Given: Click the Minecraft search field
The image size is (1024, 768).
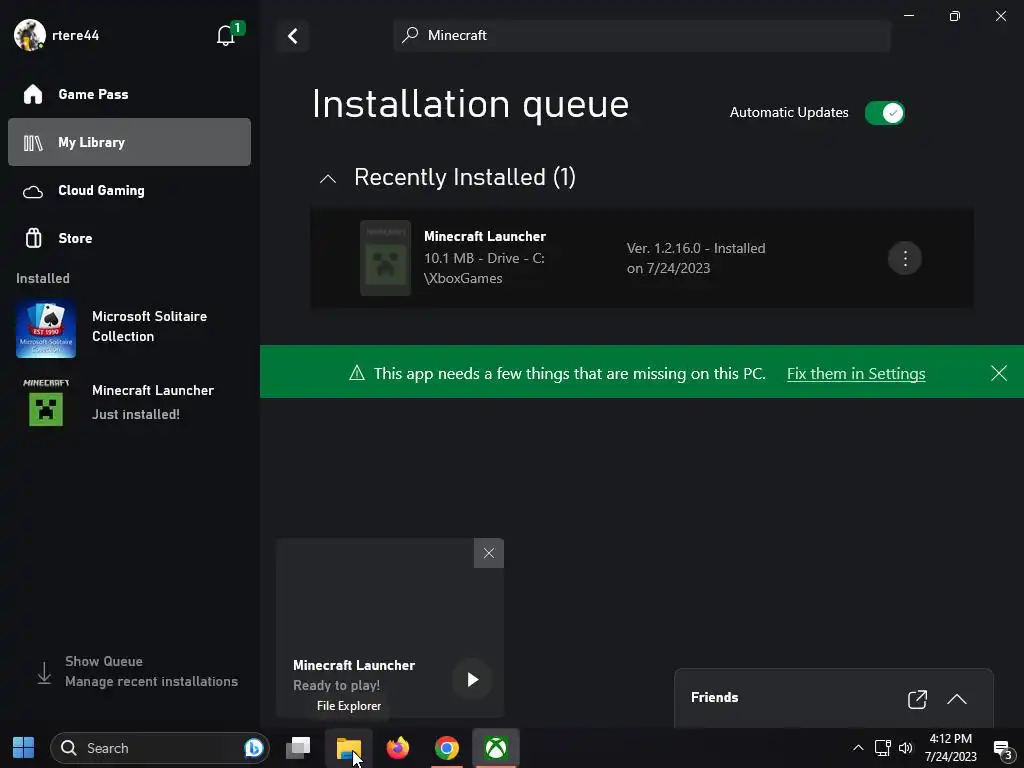Looking at the screenshot, I should click(x=641, y=35).
